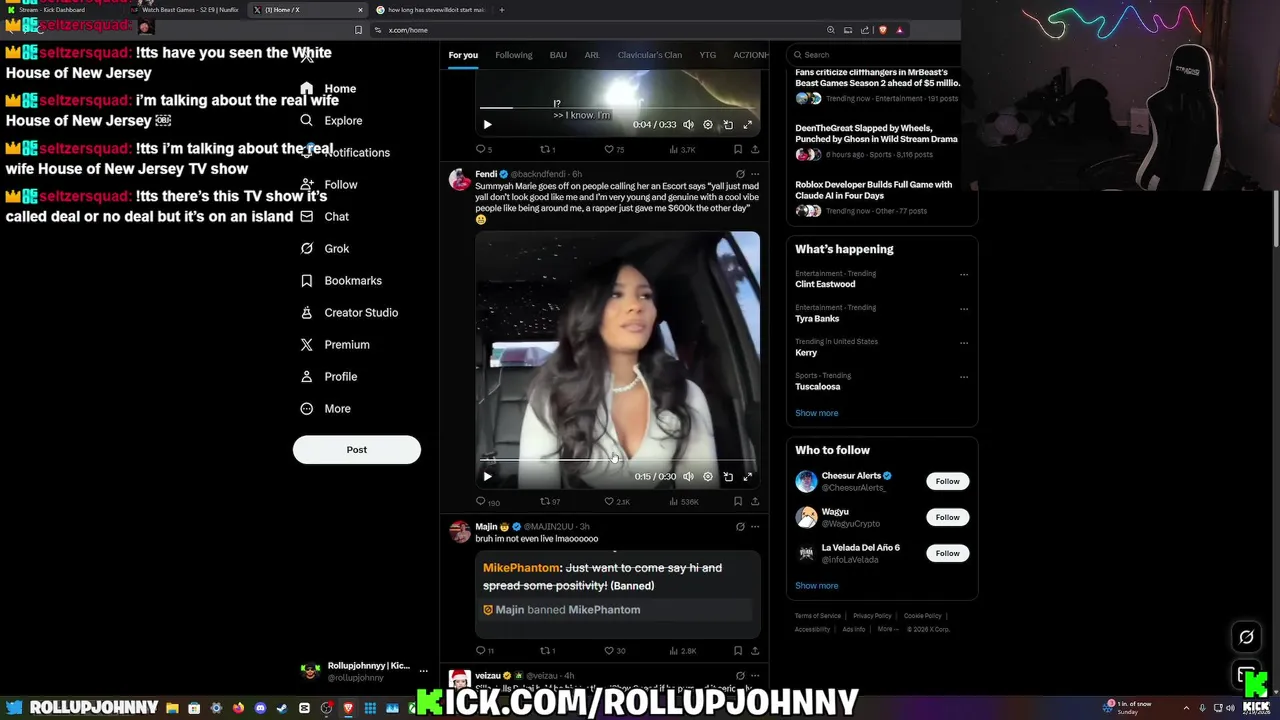The height and width of the screenshot is (720, 1280).
Task: Open more options on the Majin post
Action: pyautogui.click(x=755, y=527)
